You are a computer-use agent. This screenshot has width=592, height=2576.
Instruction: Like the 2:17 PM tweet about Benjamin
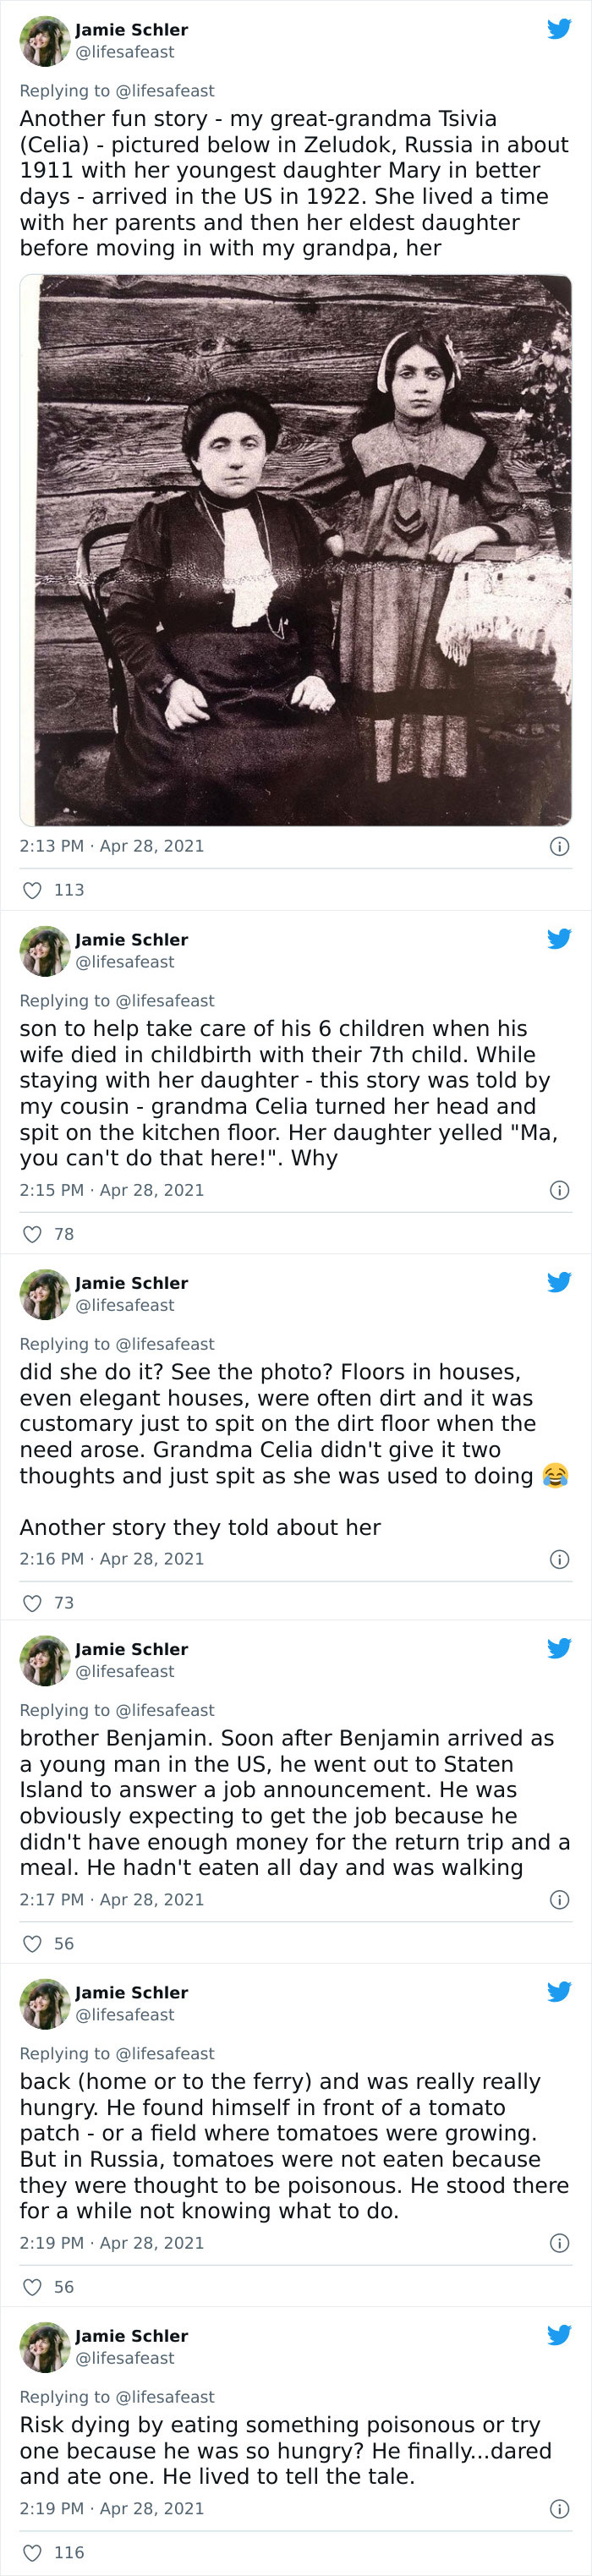point(32,1943)
